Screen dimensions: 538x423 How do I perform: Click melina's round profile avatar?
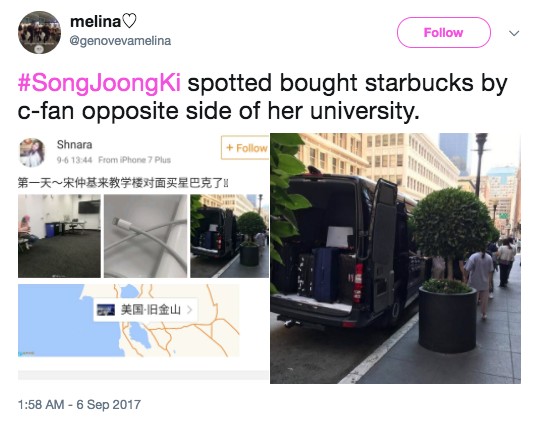click(39, 33)
